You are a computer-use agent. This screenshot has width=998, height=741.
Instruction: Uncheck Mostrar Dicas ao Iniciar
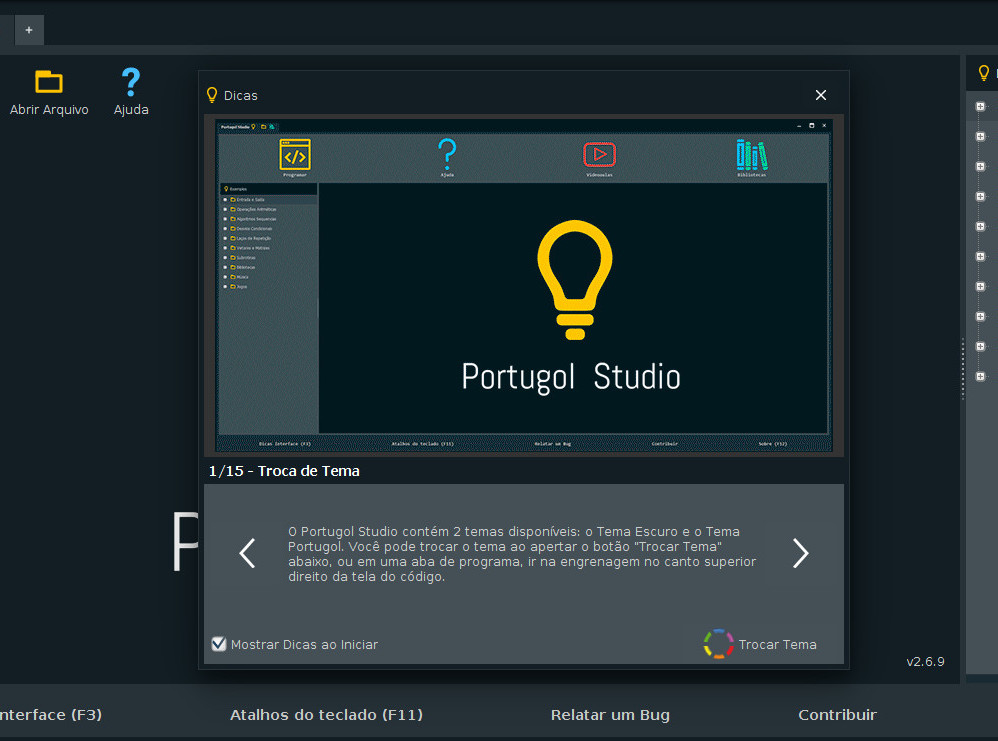click(219, 644)
